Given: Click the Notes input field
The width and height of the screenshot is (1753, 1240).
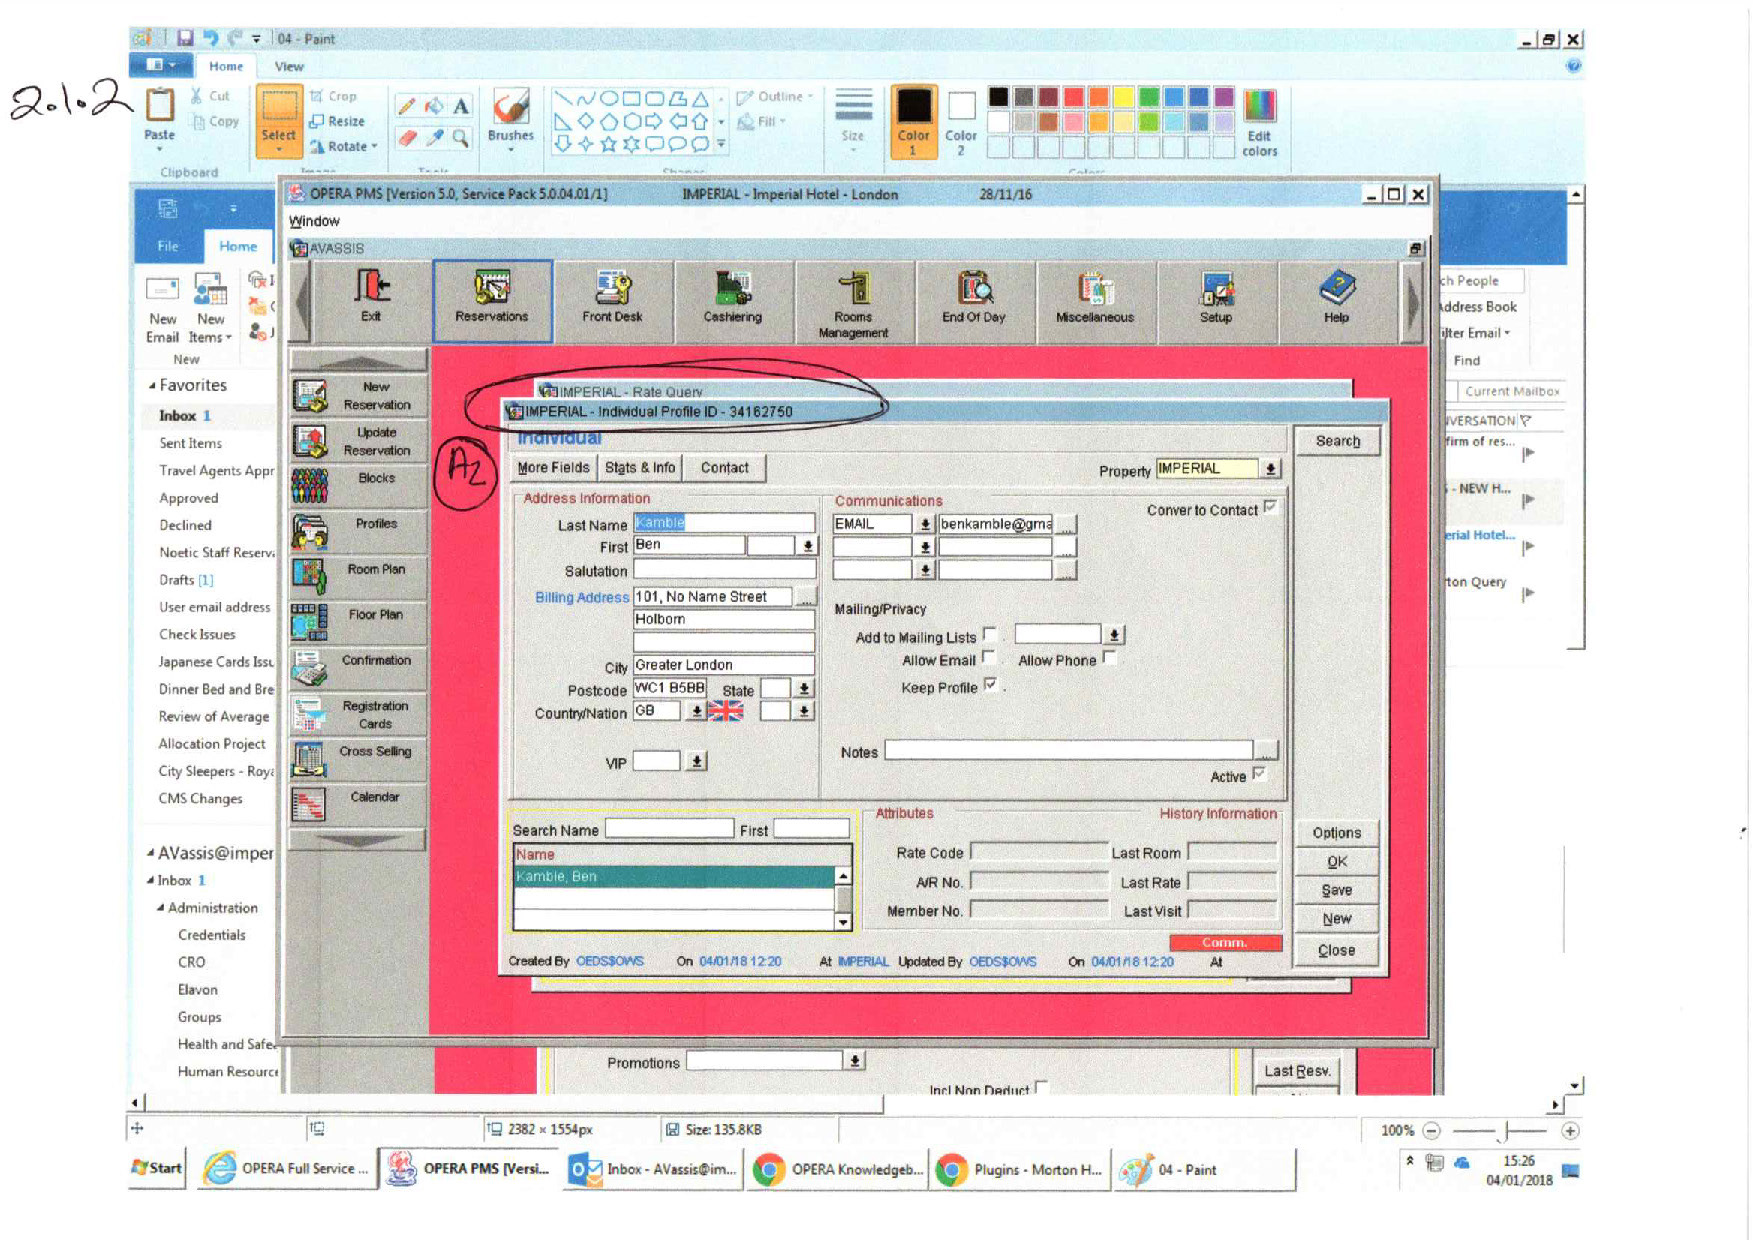Looking at the screenshot, I should click(1068, 750).
